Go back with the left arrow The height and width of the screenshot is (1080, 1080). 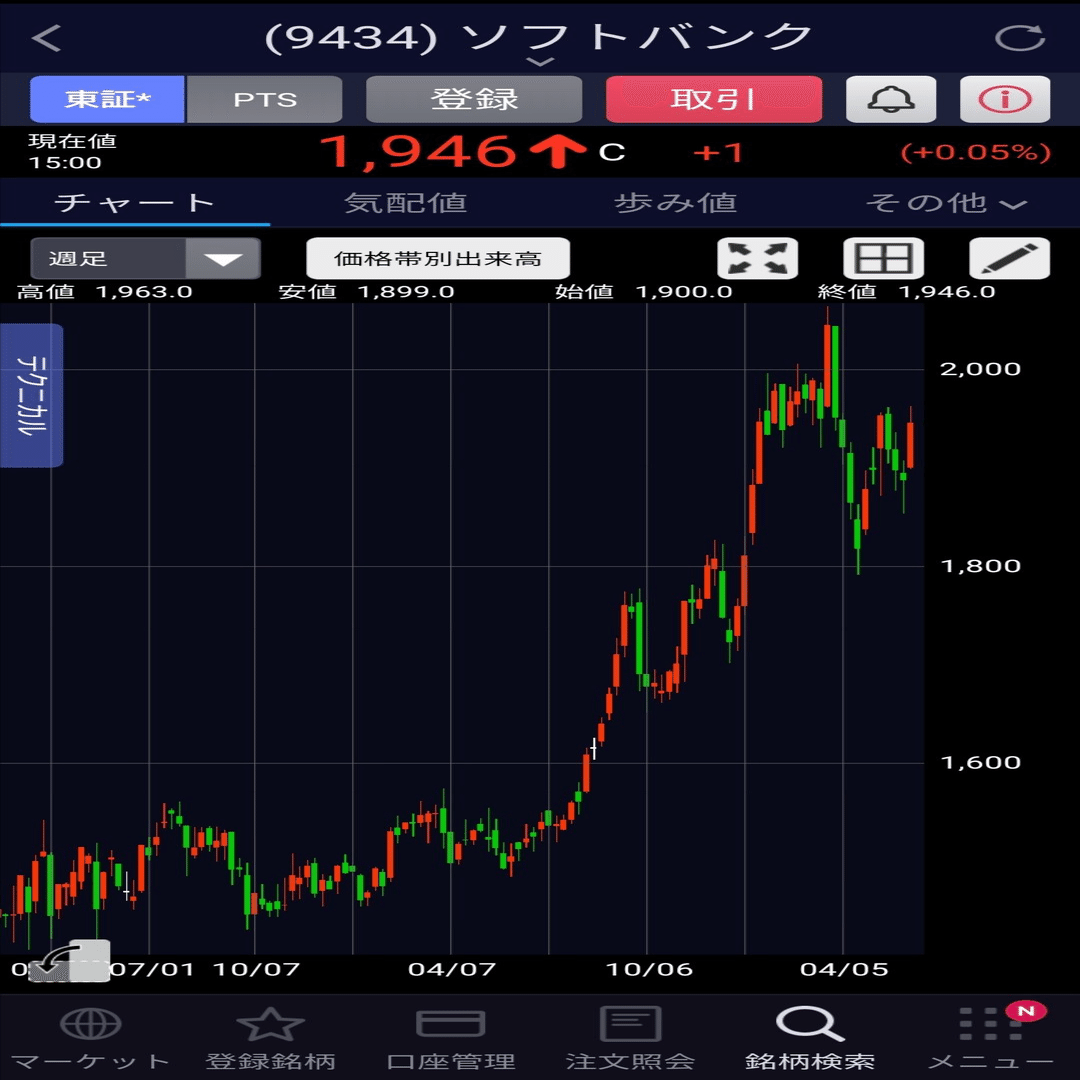pos(46,38)
